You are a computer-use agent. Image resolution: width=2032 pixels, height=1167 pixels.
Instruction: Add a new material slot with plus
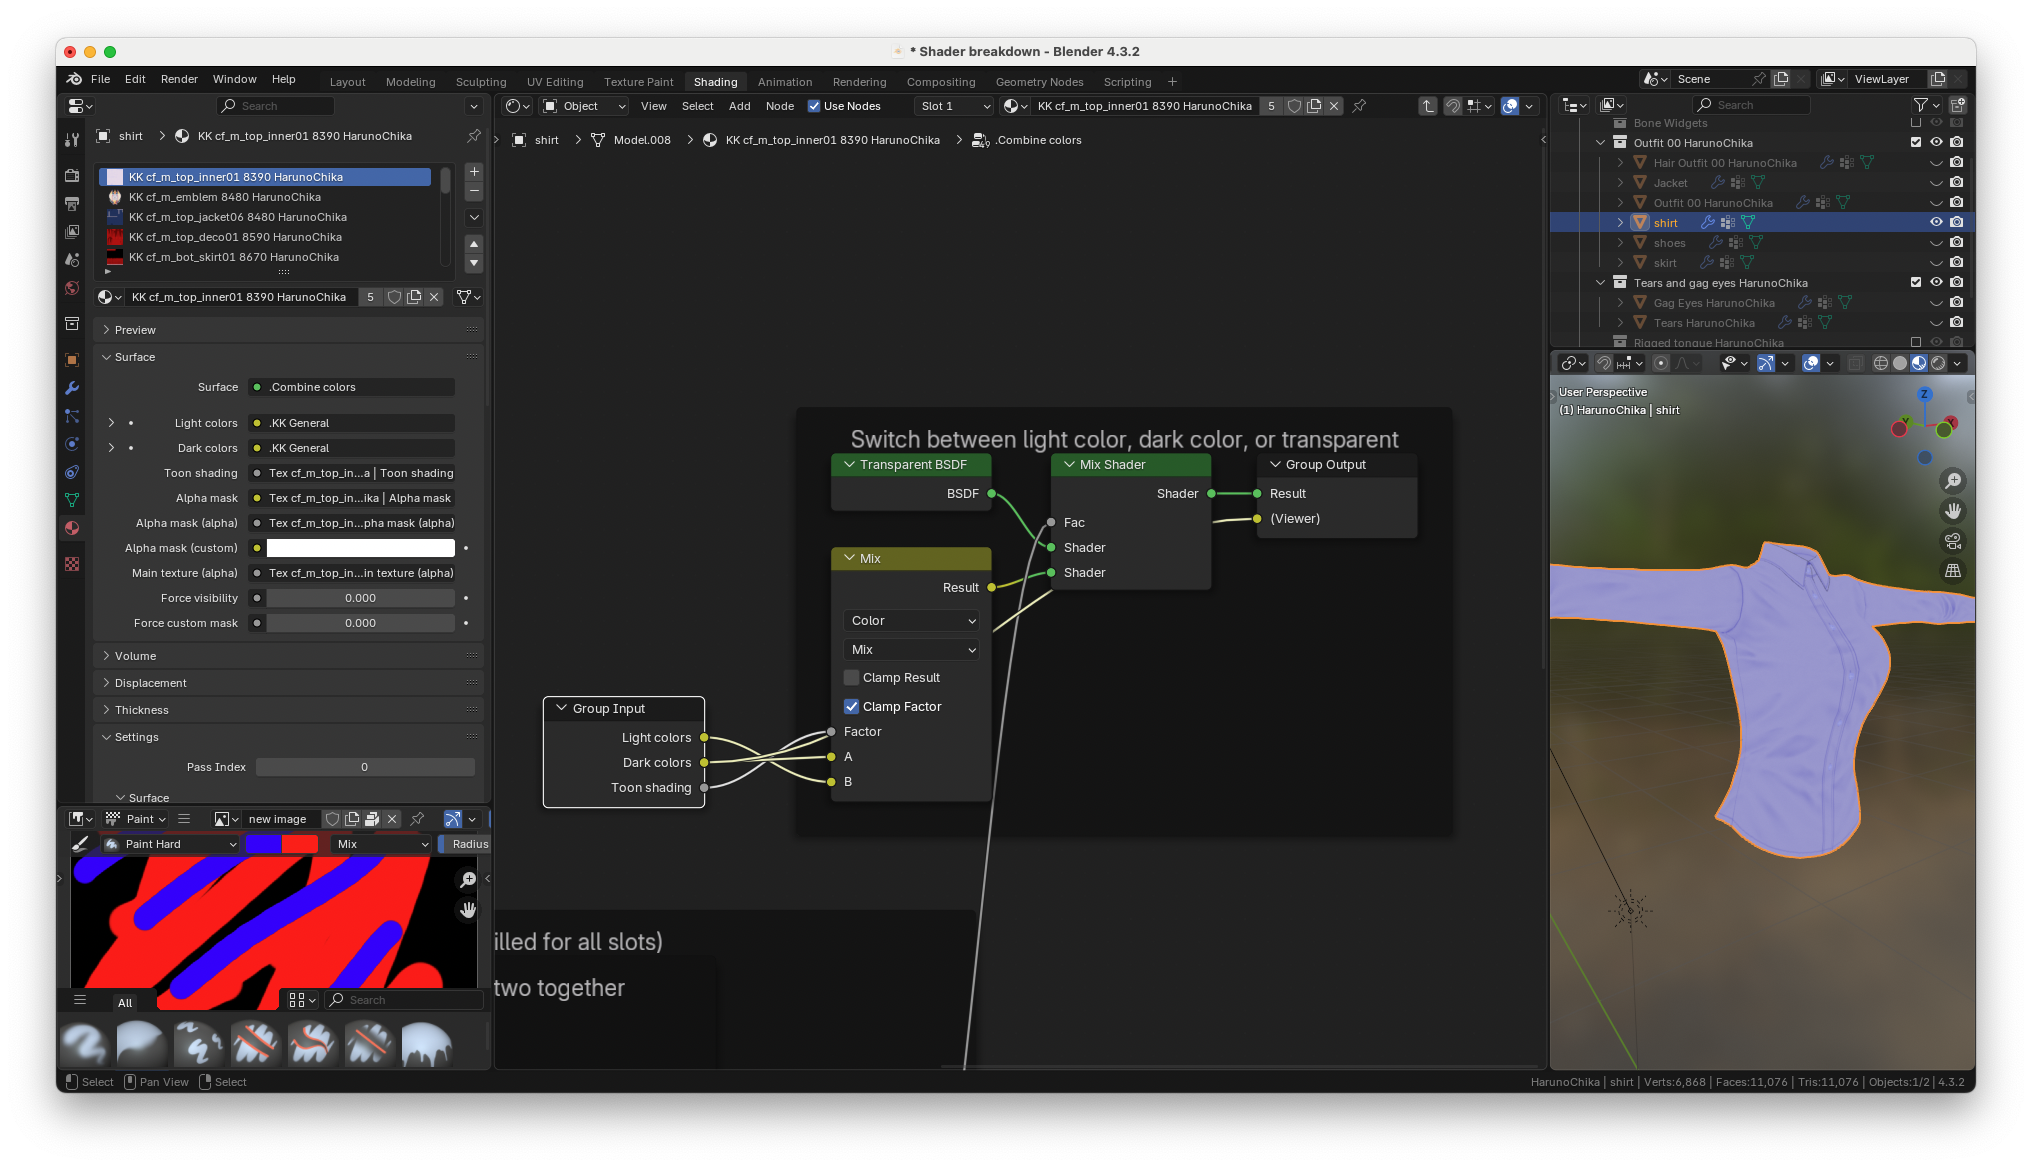click(x=474, y=172)
